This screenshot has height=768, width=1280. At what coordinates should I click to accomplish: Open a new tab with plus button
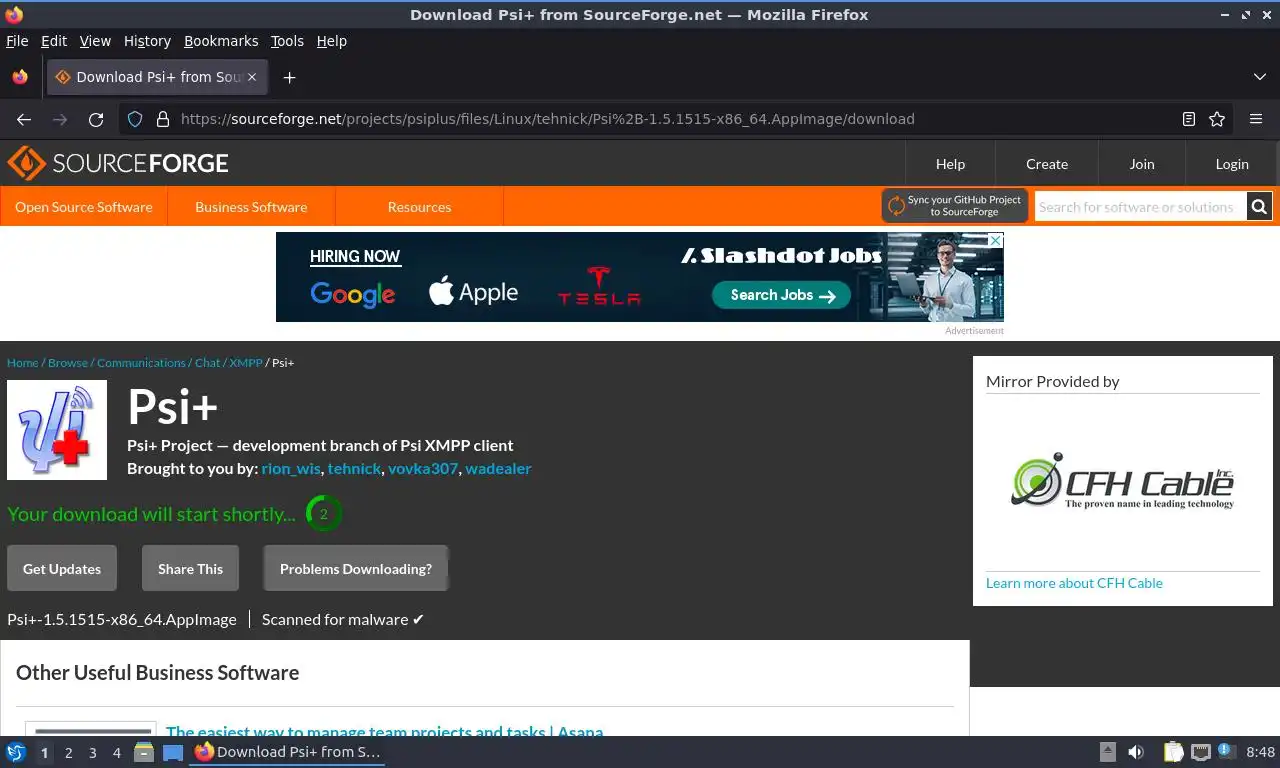(289, 77)
